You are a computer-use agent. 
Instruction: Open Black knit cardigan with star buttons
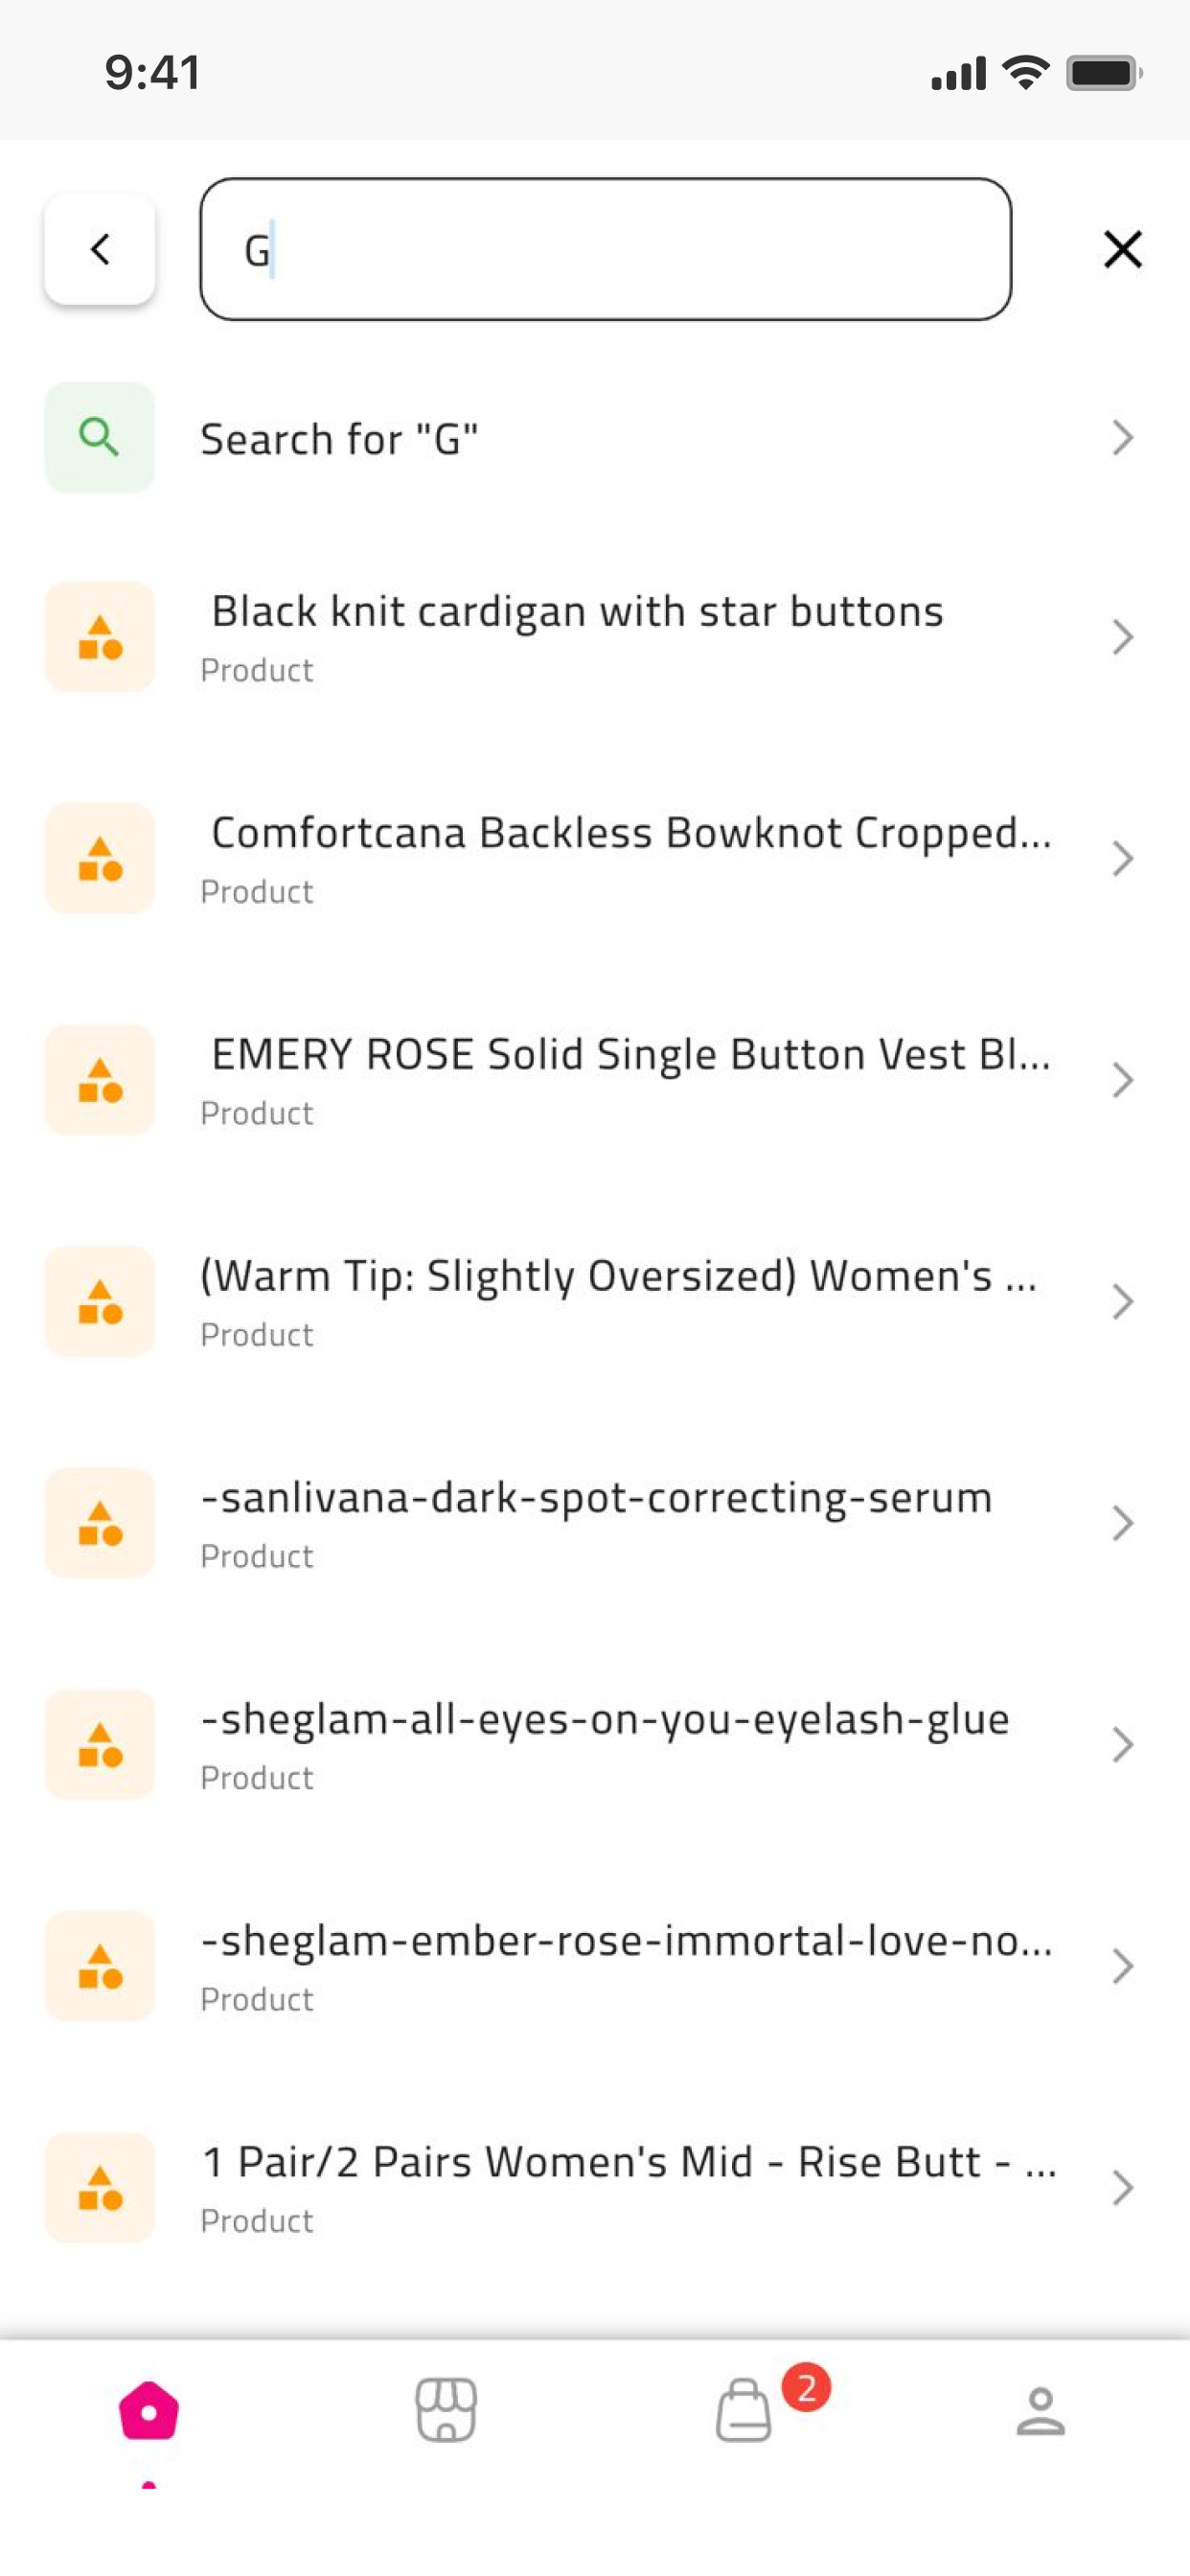pos(595,637)
